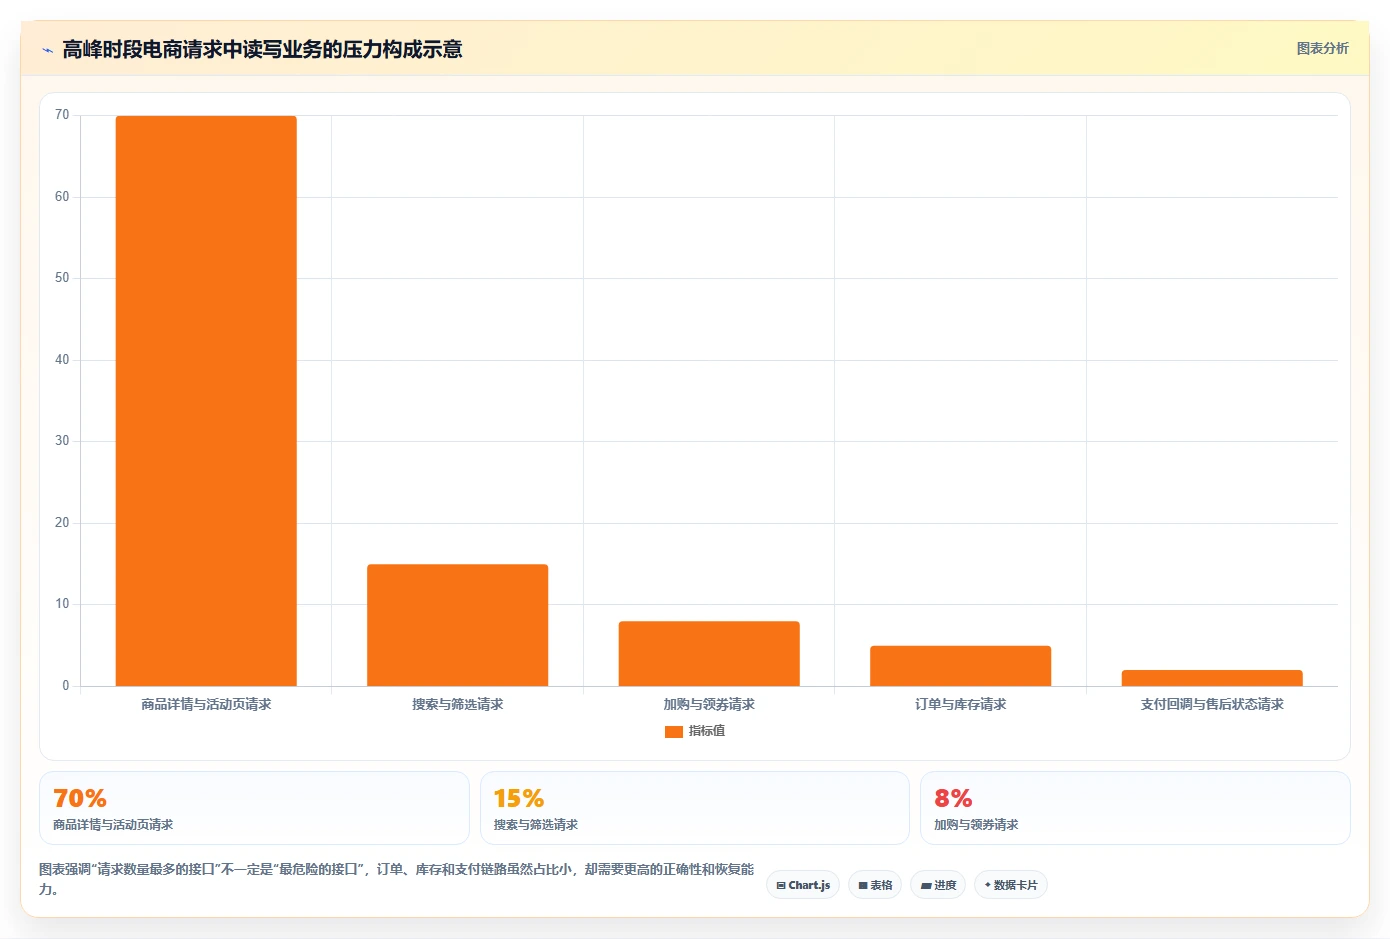
Task: Click the 订单与库存请求 bar in the chart
Action: (x=960, y=666)
